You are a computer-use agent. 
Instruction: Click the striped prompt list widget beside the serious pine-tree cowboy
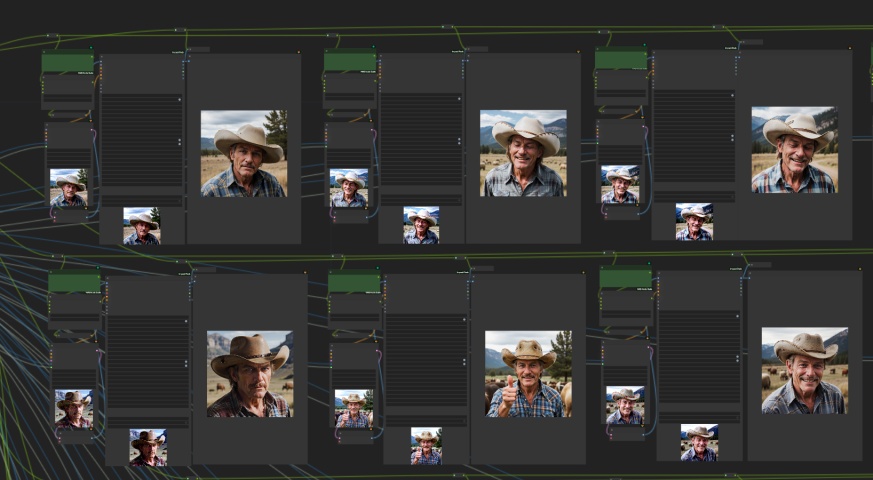(142, 140)
